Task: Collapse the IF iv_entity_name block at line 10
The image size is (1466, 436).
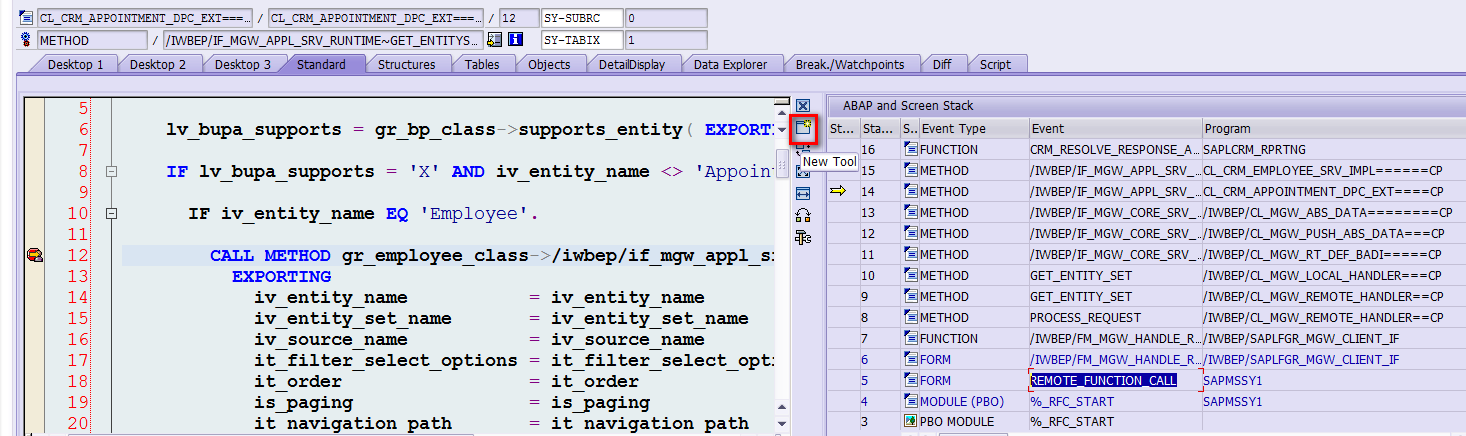Action: [x=111, y=214]
